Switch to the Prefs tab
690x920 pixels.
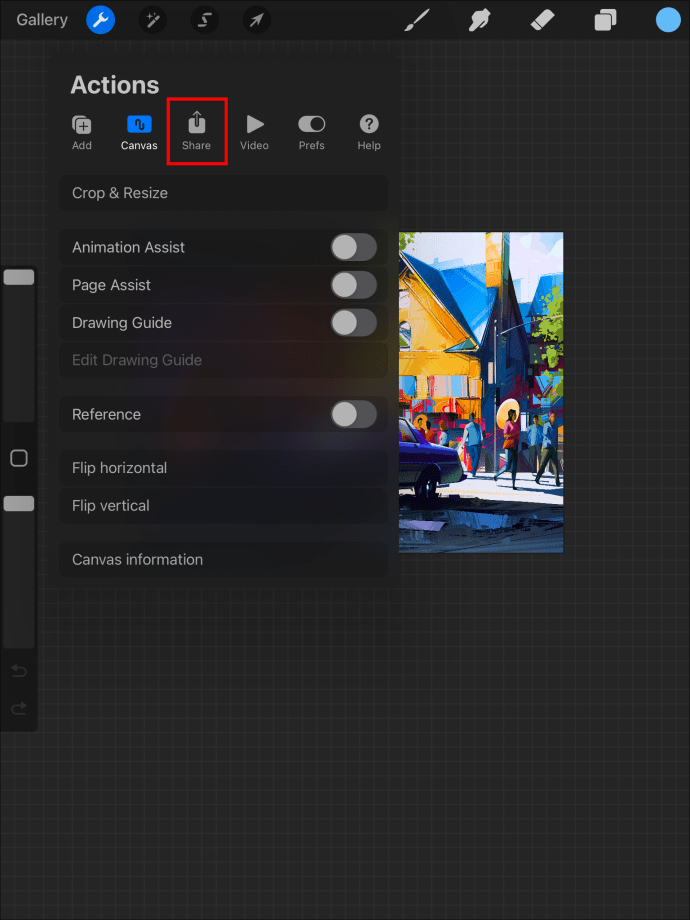(312, 133)
